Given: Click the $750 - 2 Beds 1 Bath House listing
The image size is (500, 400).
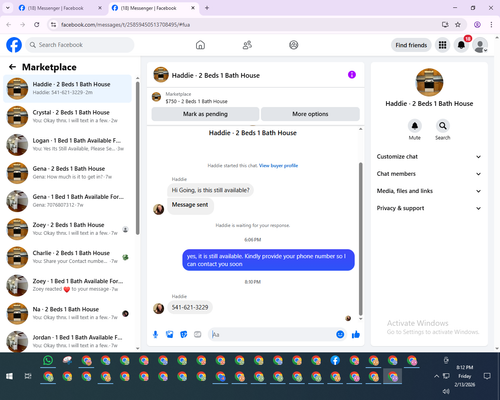Looking at the screenshot, I should point(196,101).
